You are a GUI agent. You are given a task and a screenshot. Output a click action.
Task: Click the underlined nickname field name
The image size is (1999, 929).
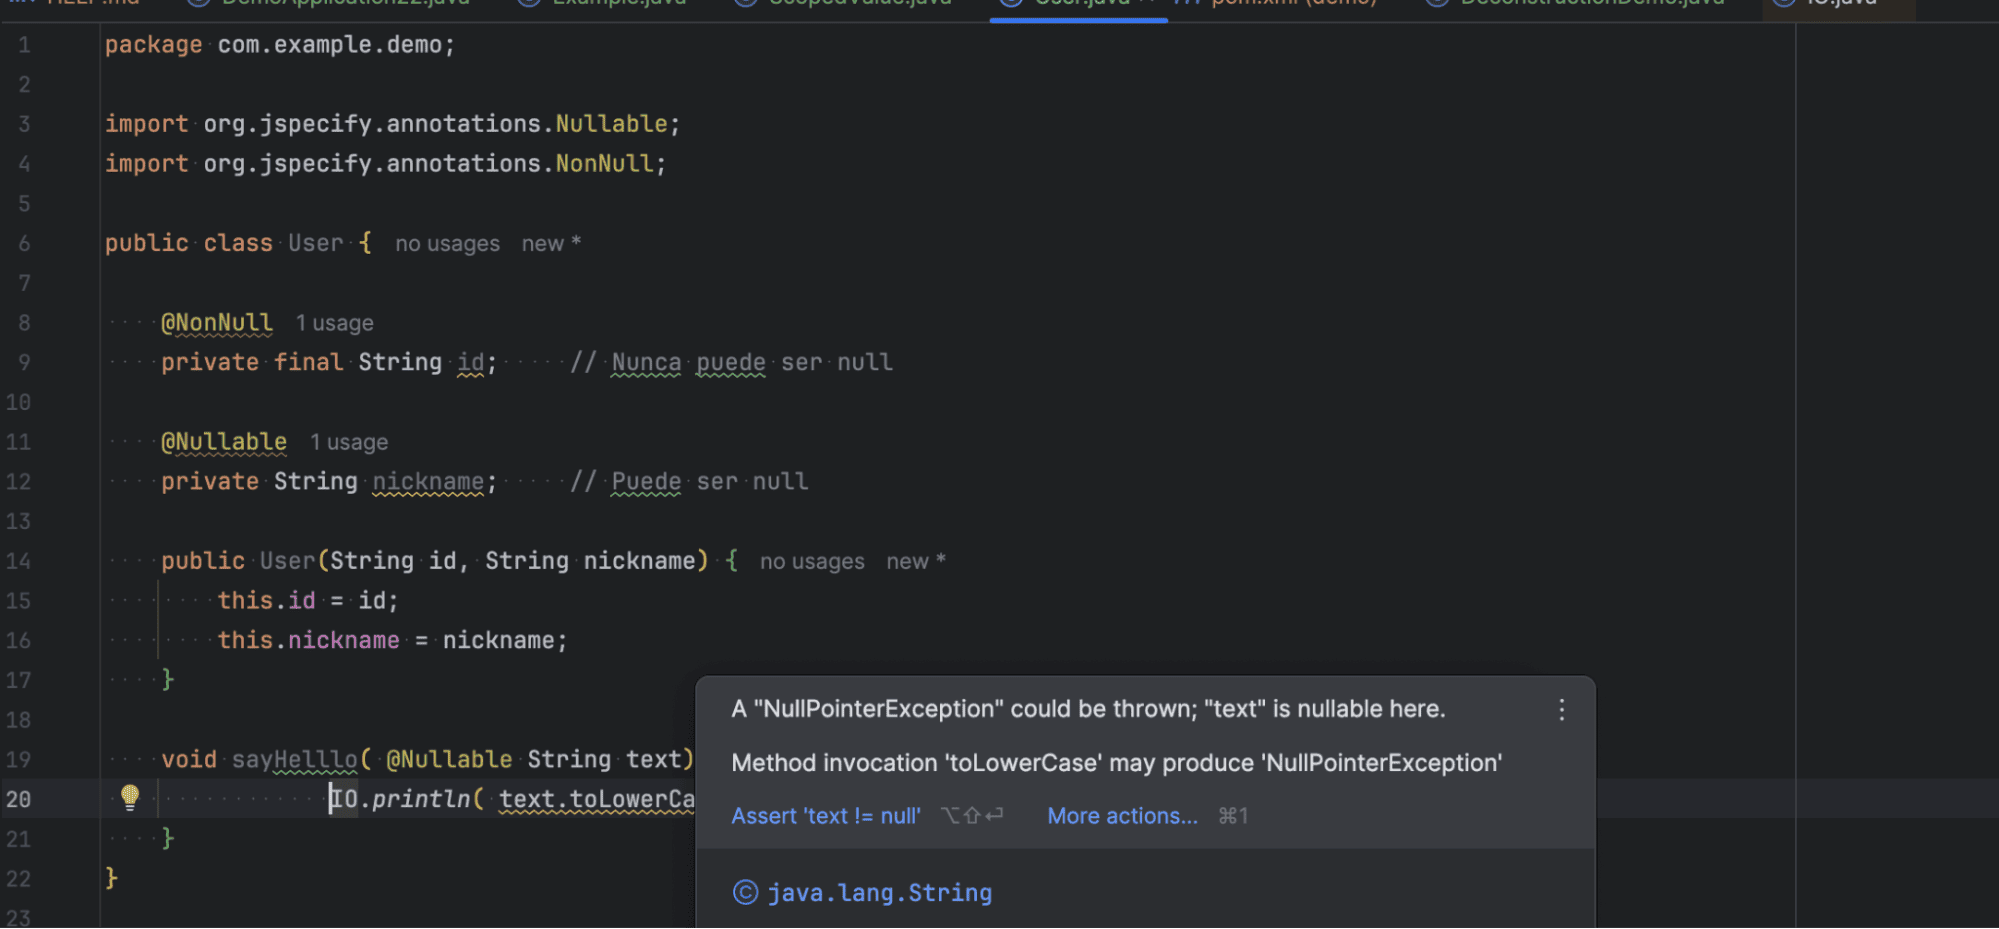(x=428, y=481)
